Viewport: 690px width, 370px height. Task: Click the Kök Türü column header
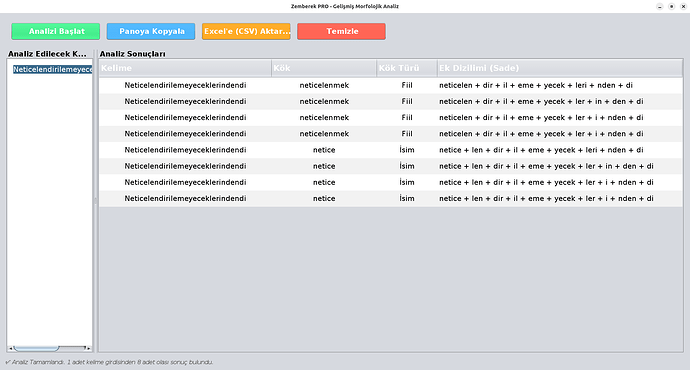point(407,68)
